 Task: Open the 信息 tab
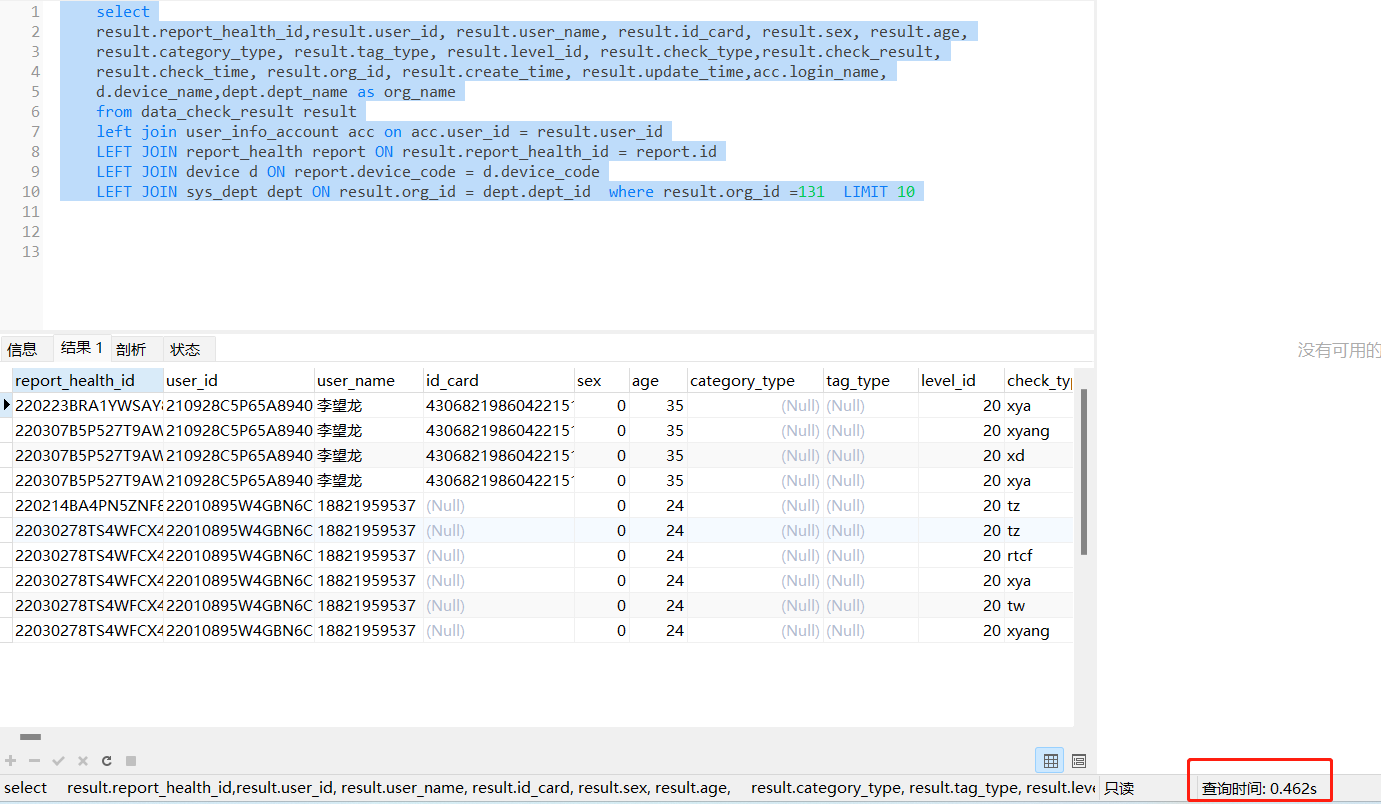[x=22, y=349]
